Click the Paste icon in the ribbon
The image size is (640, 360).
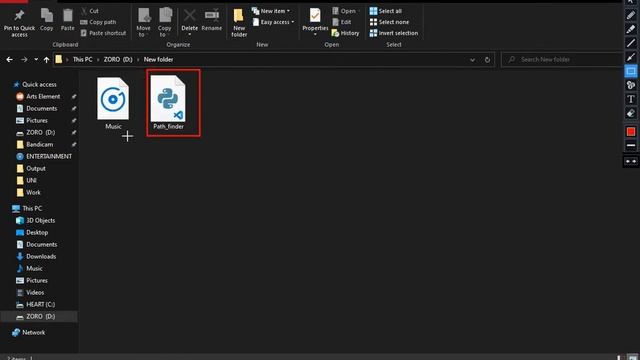tap(67, 16)
